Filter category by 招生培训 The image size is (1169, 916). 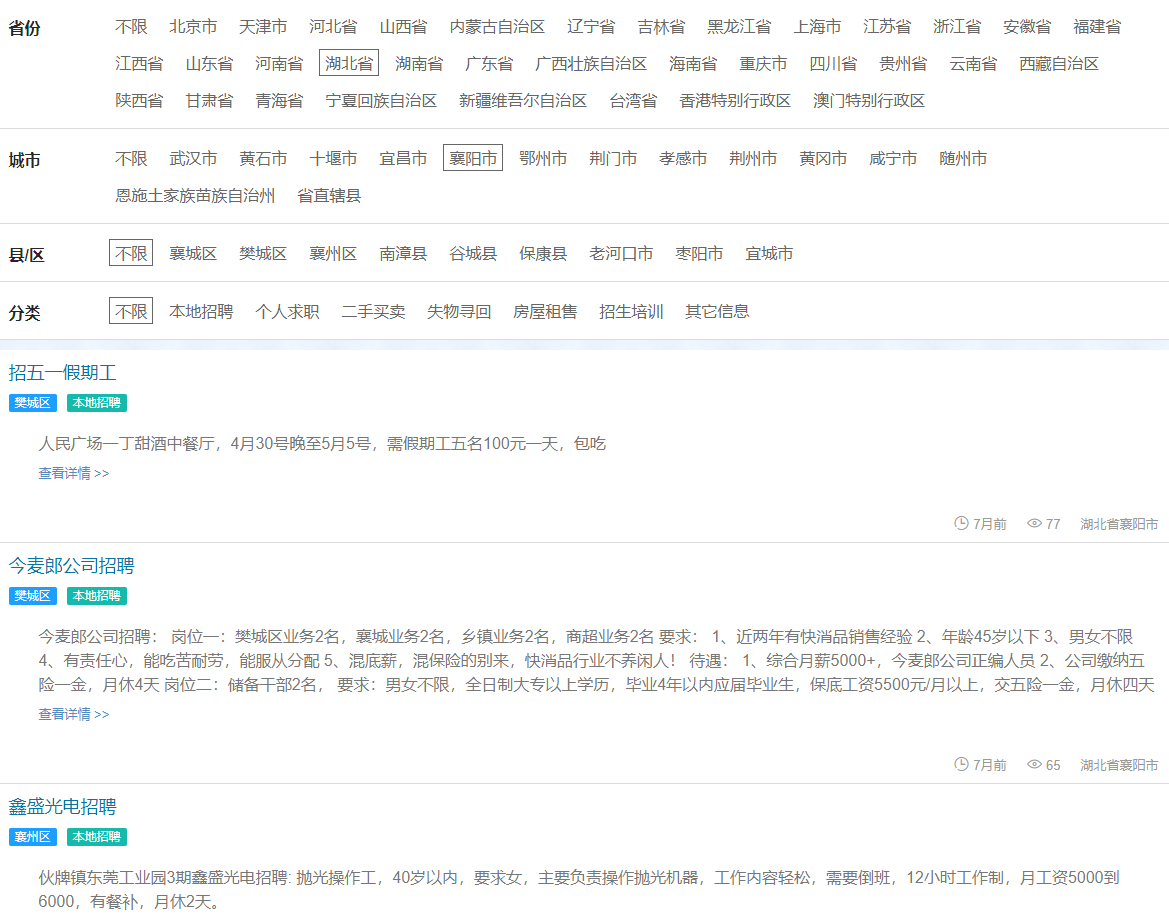pos(631,312)
